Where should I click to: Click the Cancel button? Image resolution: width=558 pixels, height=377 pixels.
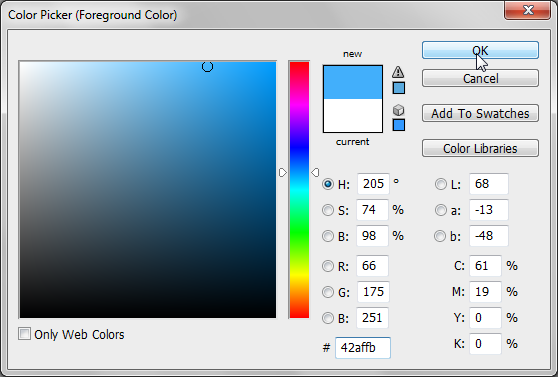[480, 78]
